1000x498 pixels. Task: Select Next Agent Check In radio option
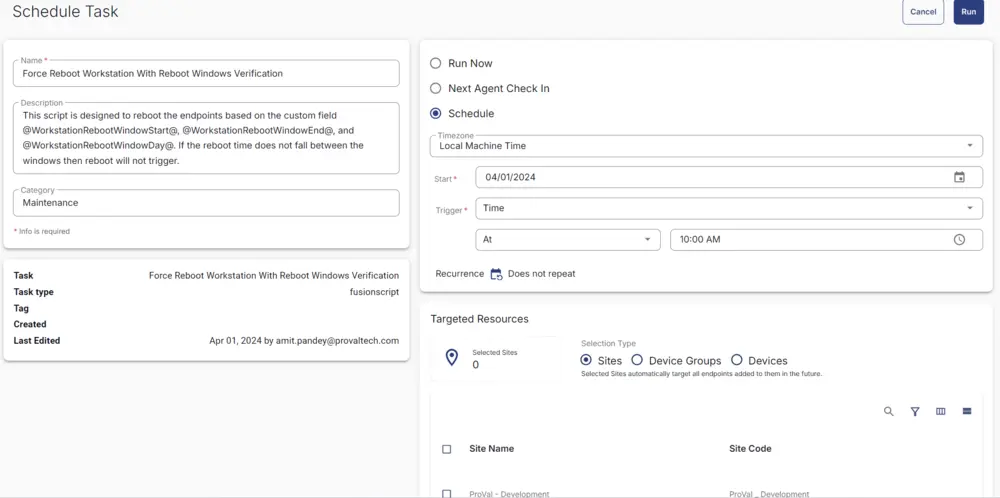[436, 89]
